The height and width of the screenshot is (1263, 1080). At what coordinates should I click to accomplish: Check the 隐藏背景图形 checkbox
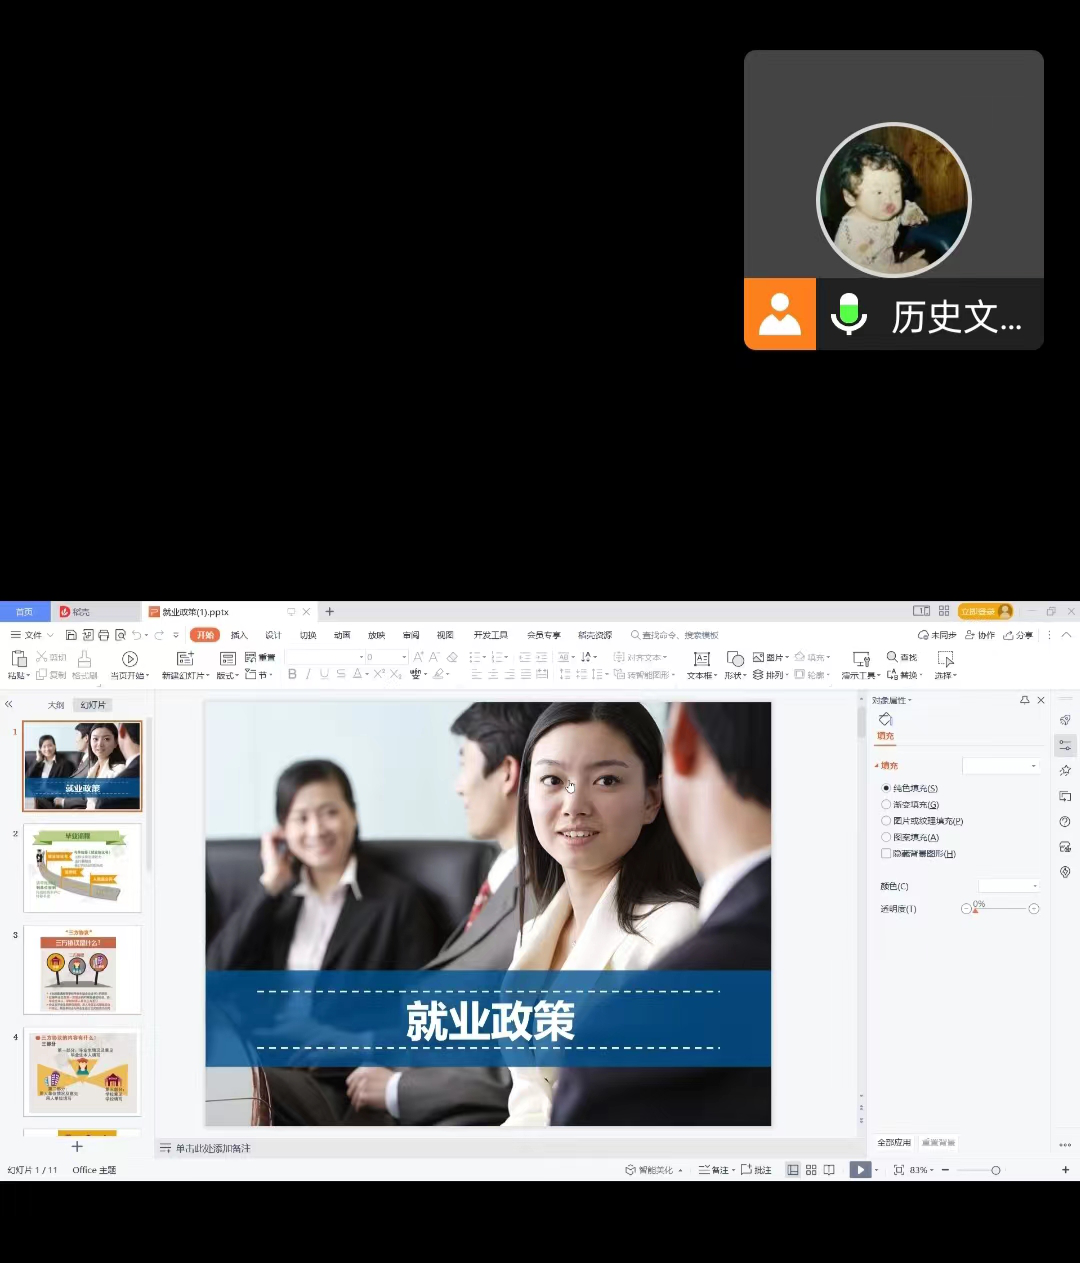pyautogui.click(x=886, y=854)
